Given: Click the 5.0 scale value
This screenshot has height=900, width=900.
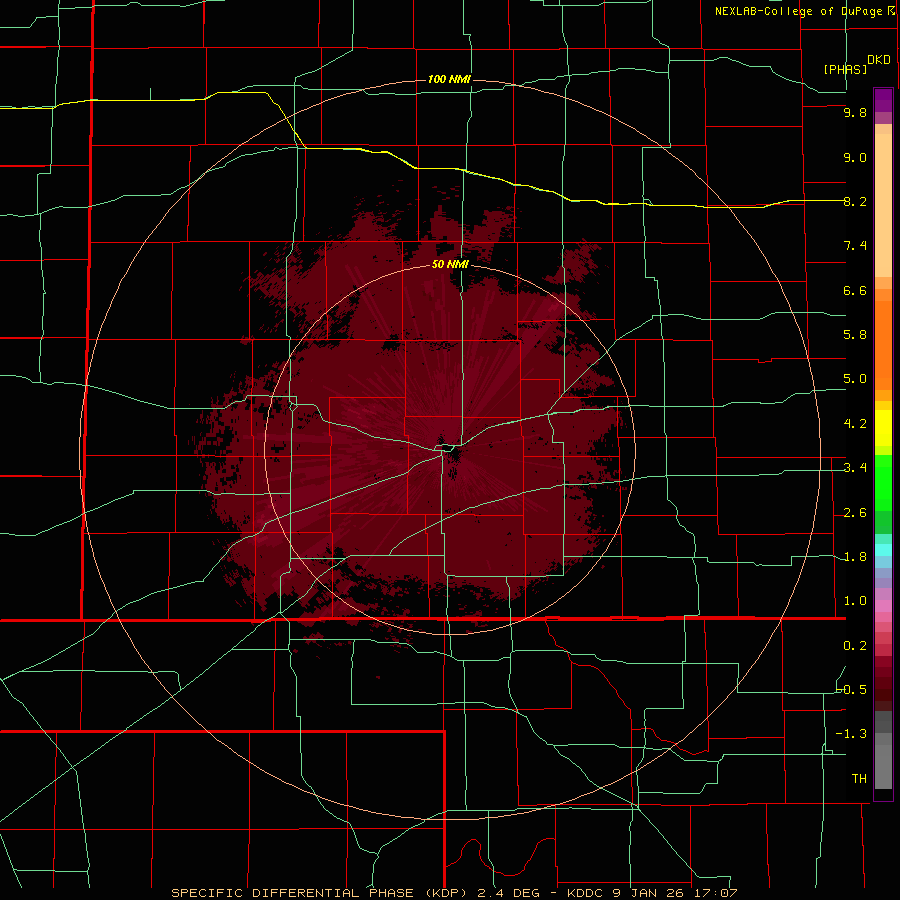Looking at the screenshot, I should pyautogui.click(x=855, y=379).
